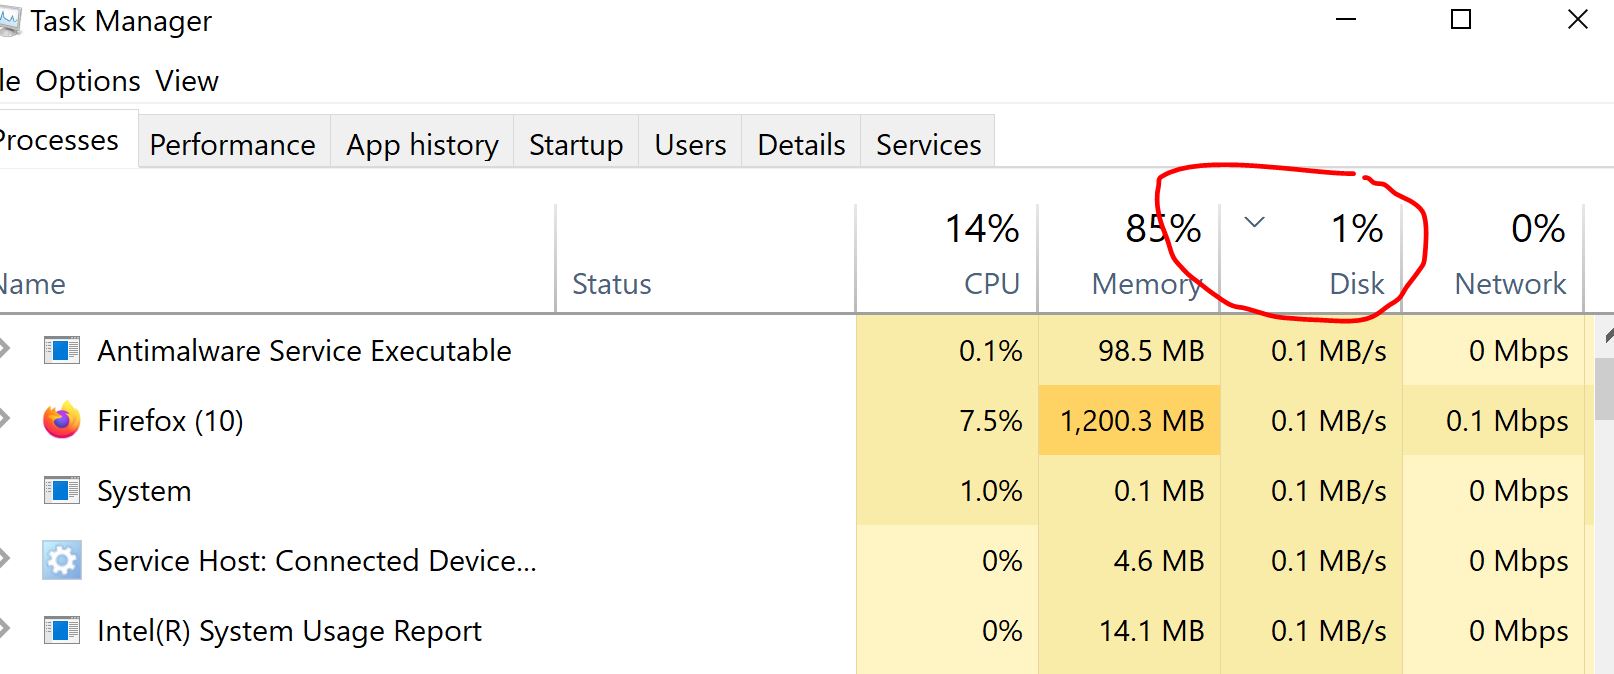1614x674 pixels.
Task: Open the Options menu
Action: (x=87, y=81)
